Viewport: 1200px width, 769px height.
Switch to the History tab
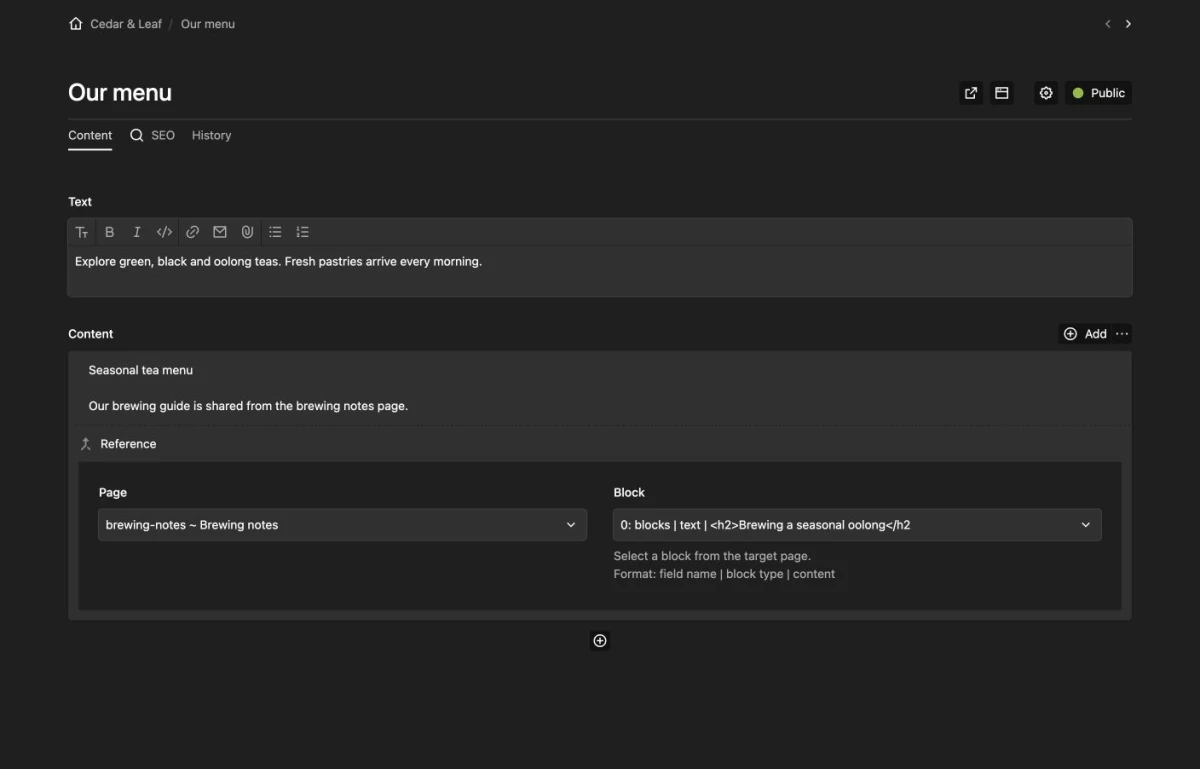coord(211,135)
